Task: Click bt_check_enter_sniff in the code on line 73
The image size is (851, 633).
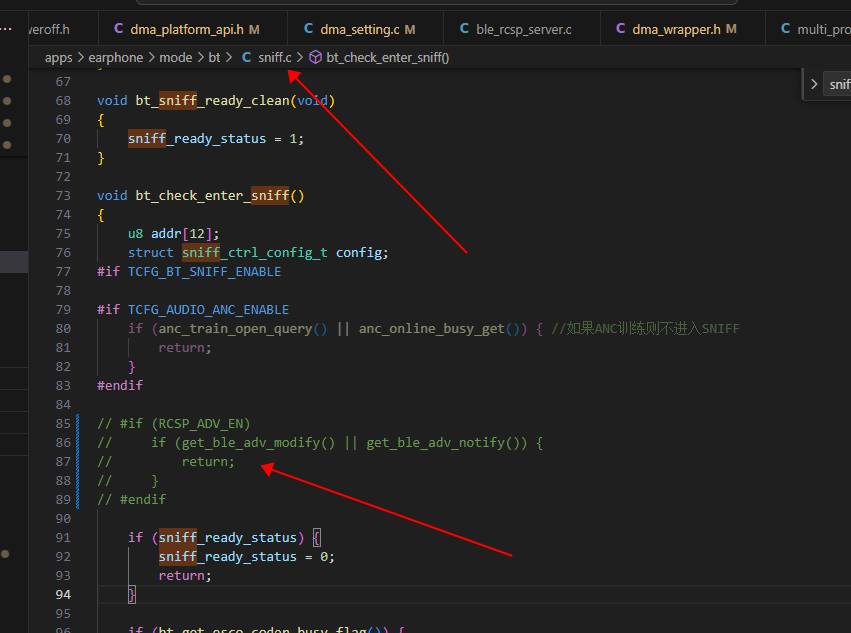Action: [x=212, y=195]
